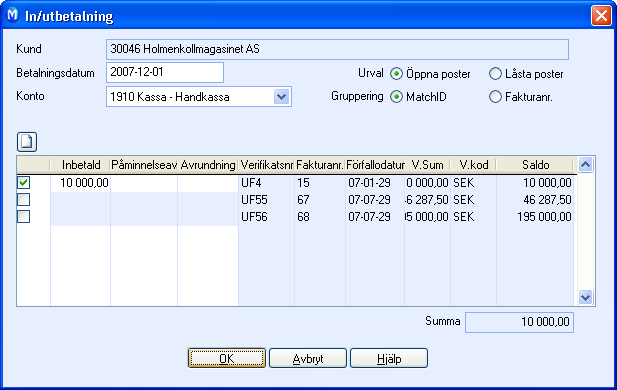The width and height of the screenshot is (617, 390).
Task: Click the Summa field showing 10 000,00
Action: coord(519,322)
